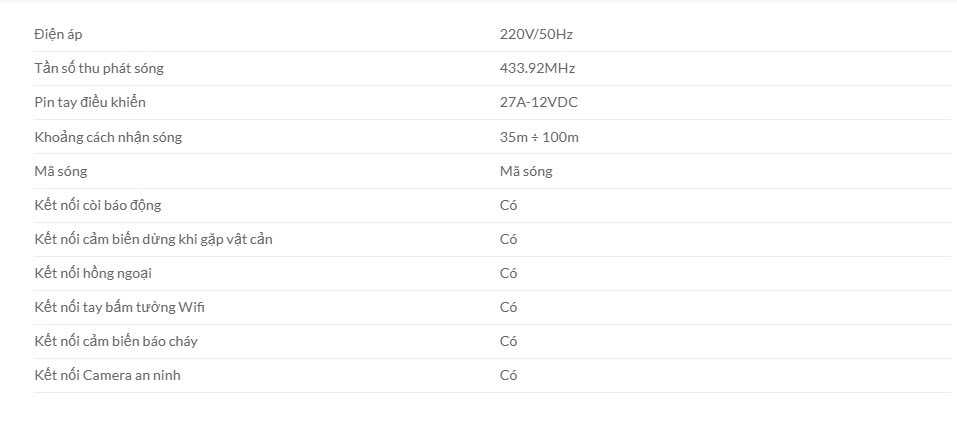Click the "Mã sóng" label in the left column
Screen dimensions: 957x423
[60, 171]
